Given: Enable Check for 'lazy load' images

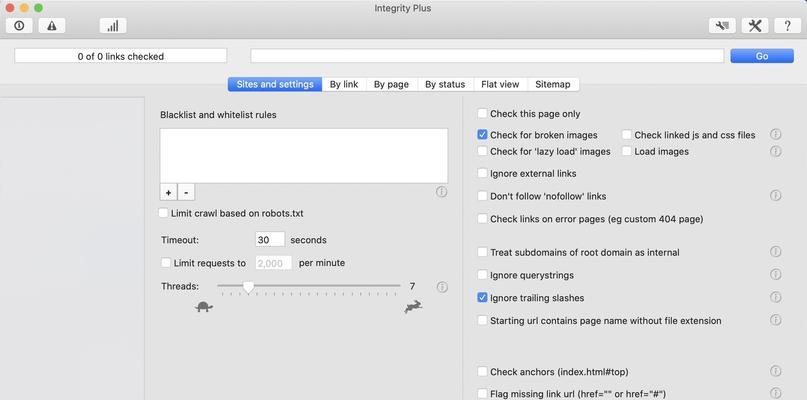Looking at the screenshot, I should click(x=482, y=151).
